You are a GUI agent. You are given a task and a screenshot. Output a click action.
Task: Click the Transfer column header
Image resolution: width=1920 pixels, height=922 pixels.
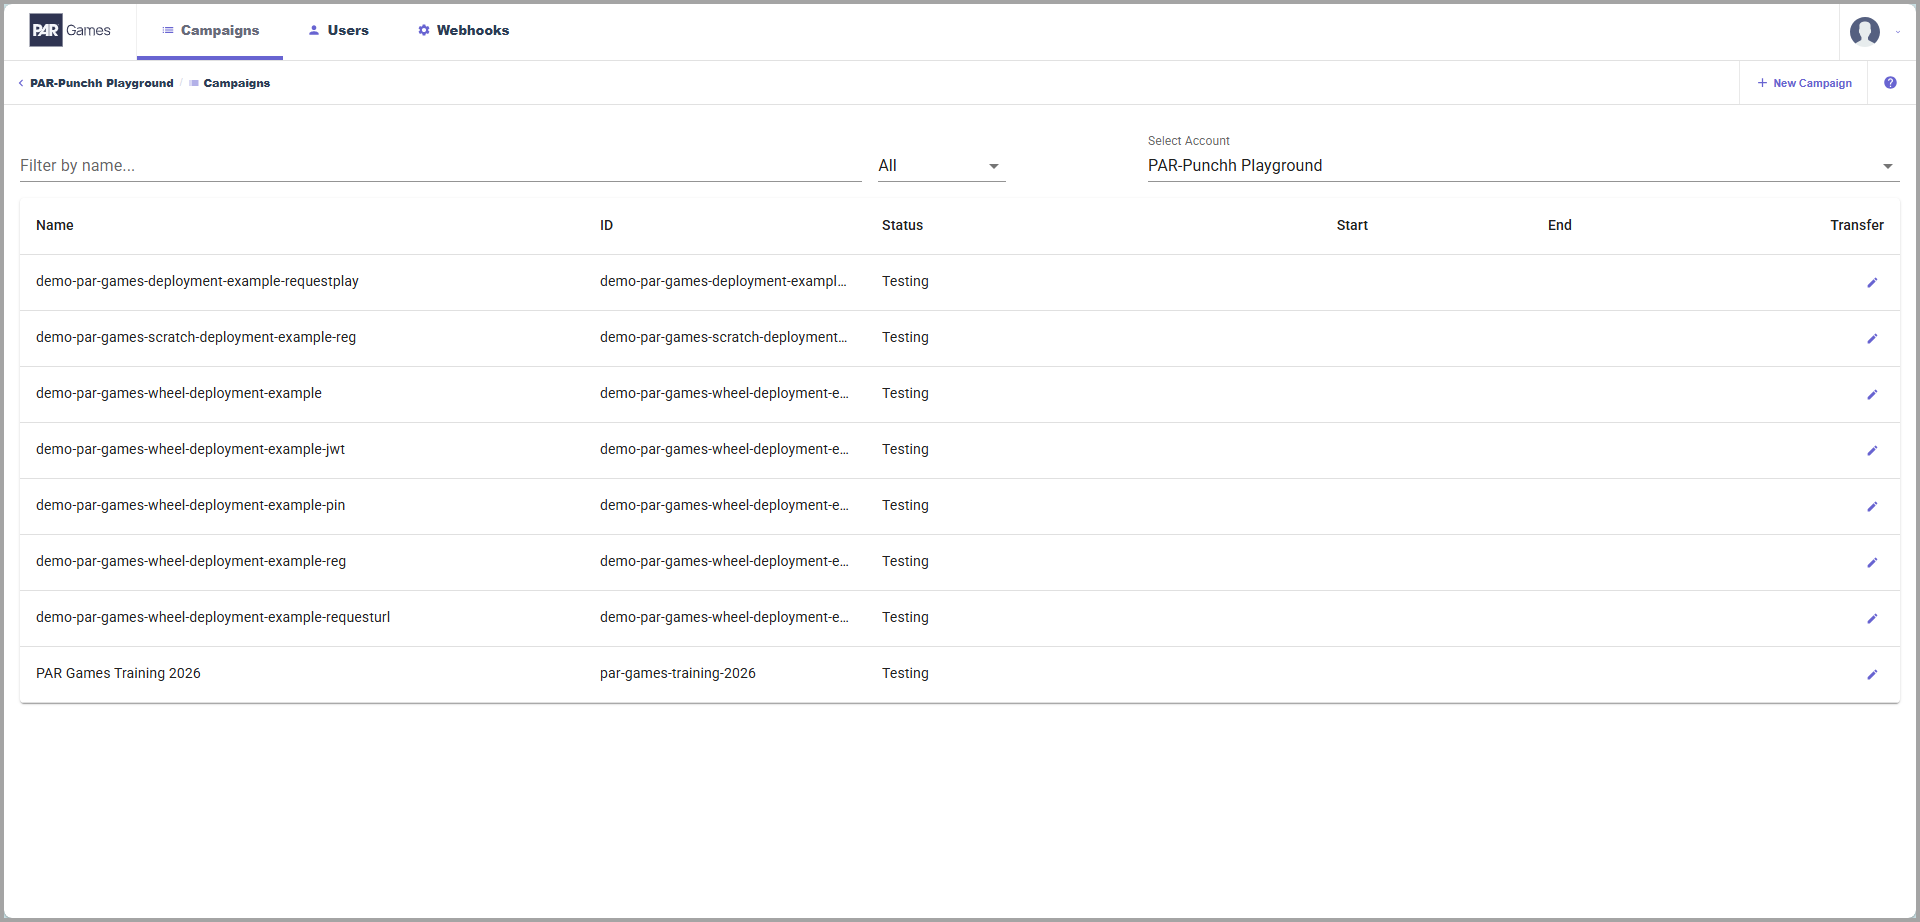point(1857,225)
